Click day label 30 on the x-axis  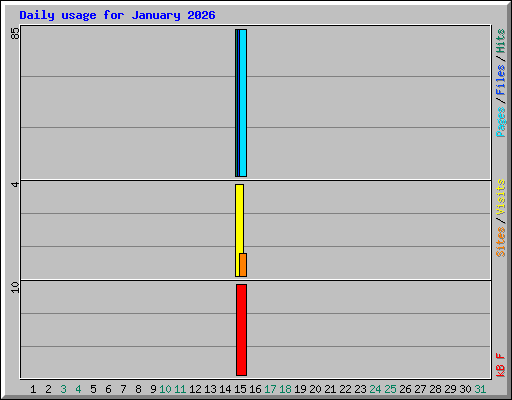(x=465, y=389)
